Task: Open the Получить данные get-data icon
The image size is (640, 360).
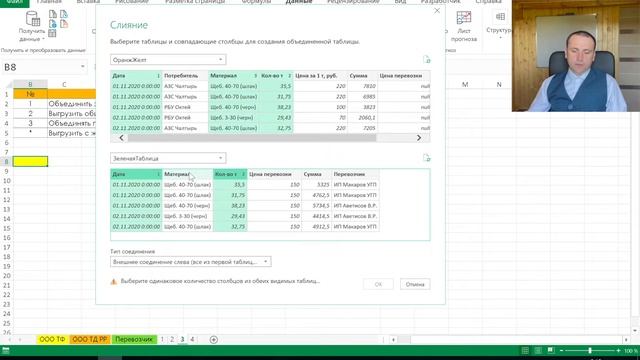Action: 32,19
